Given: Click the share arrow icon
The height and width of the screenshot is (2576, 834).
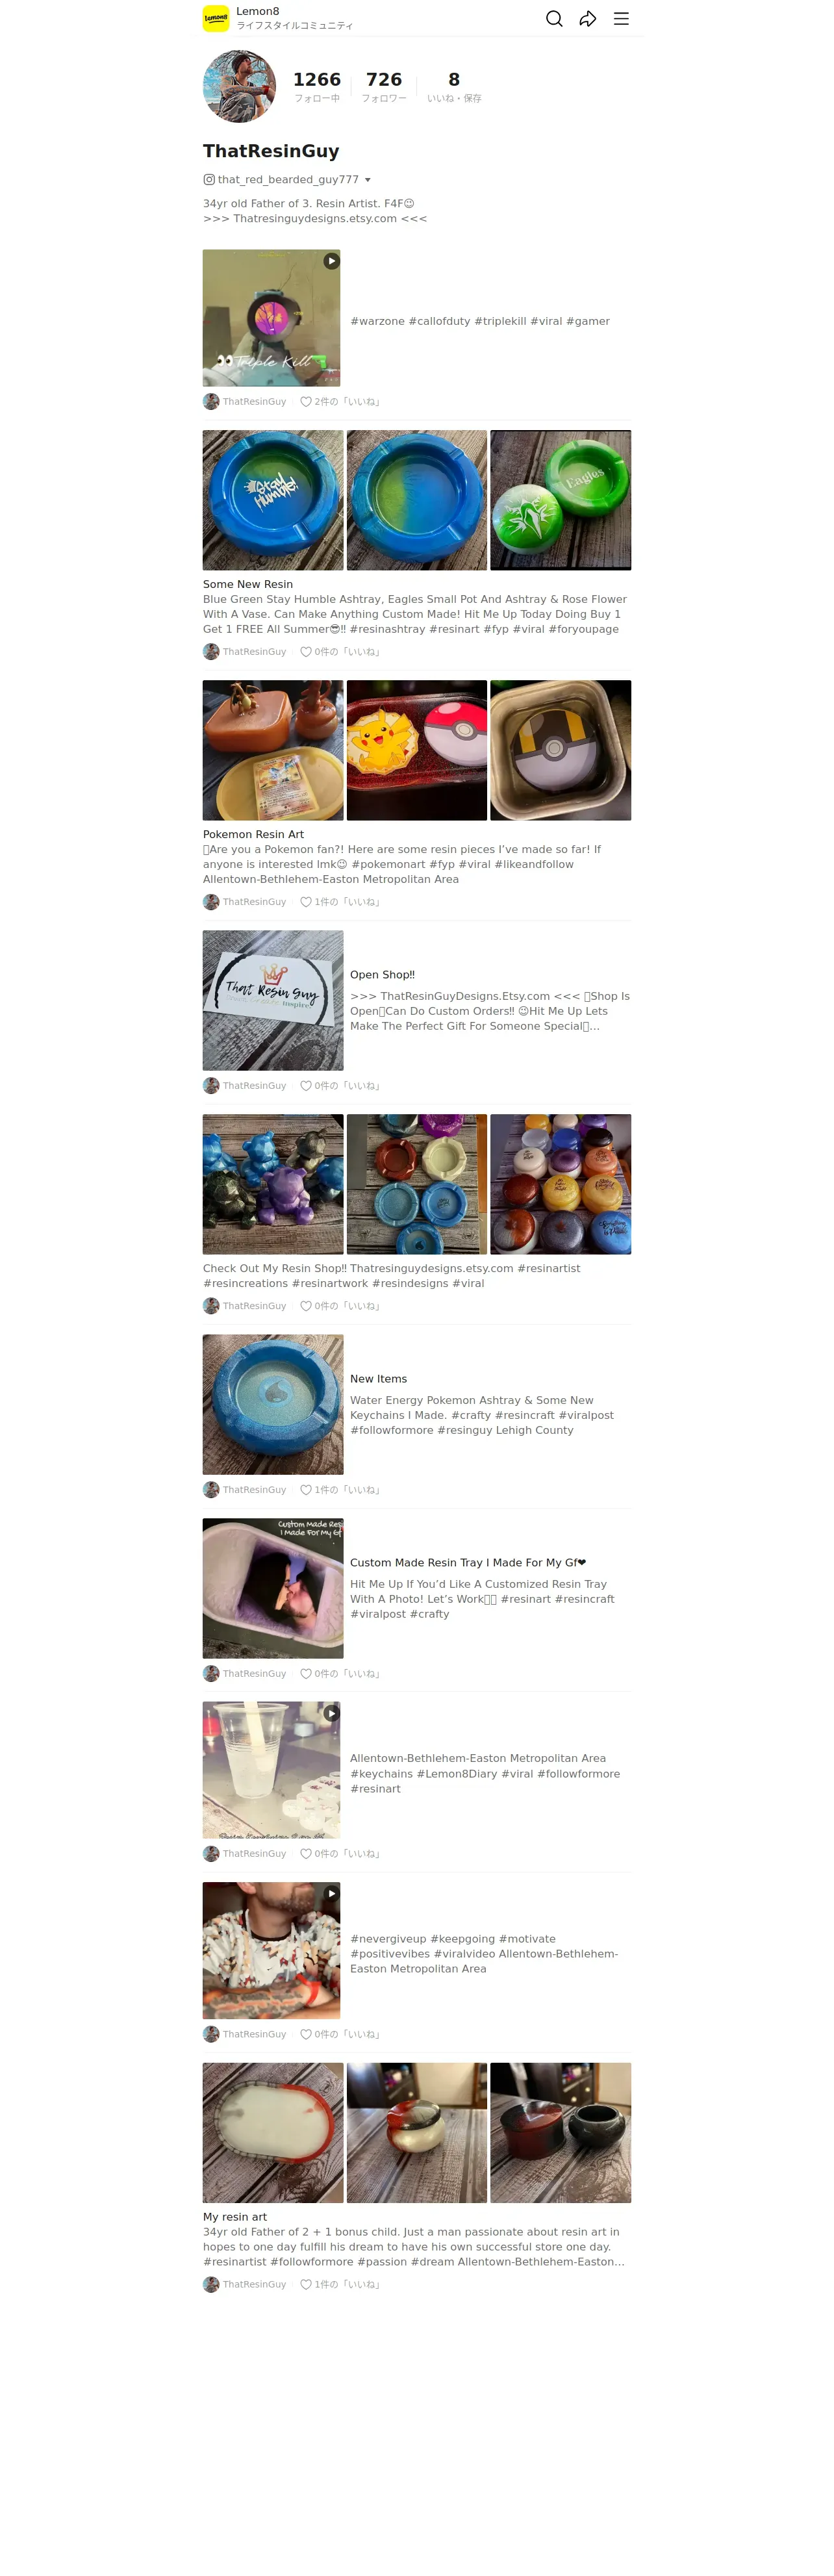Looking at the screenshot, I should click(588, 18).
